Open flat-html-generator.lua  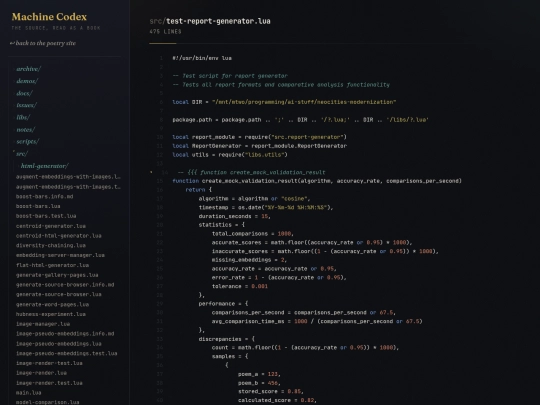coord(52,265)
